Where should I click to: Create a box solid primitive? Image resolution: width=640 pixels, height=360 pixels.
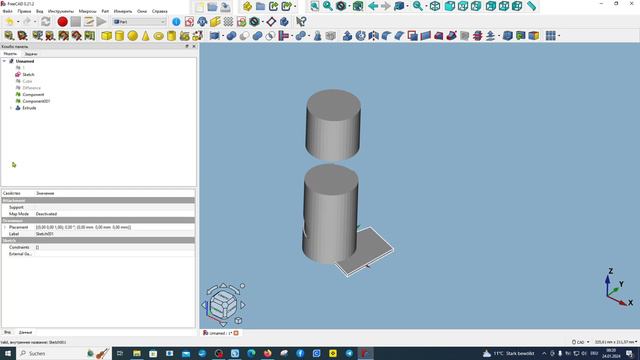[107, 36]
